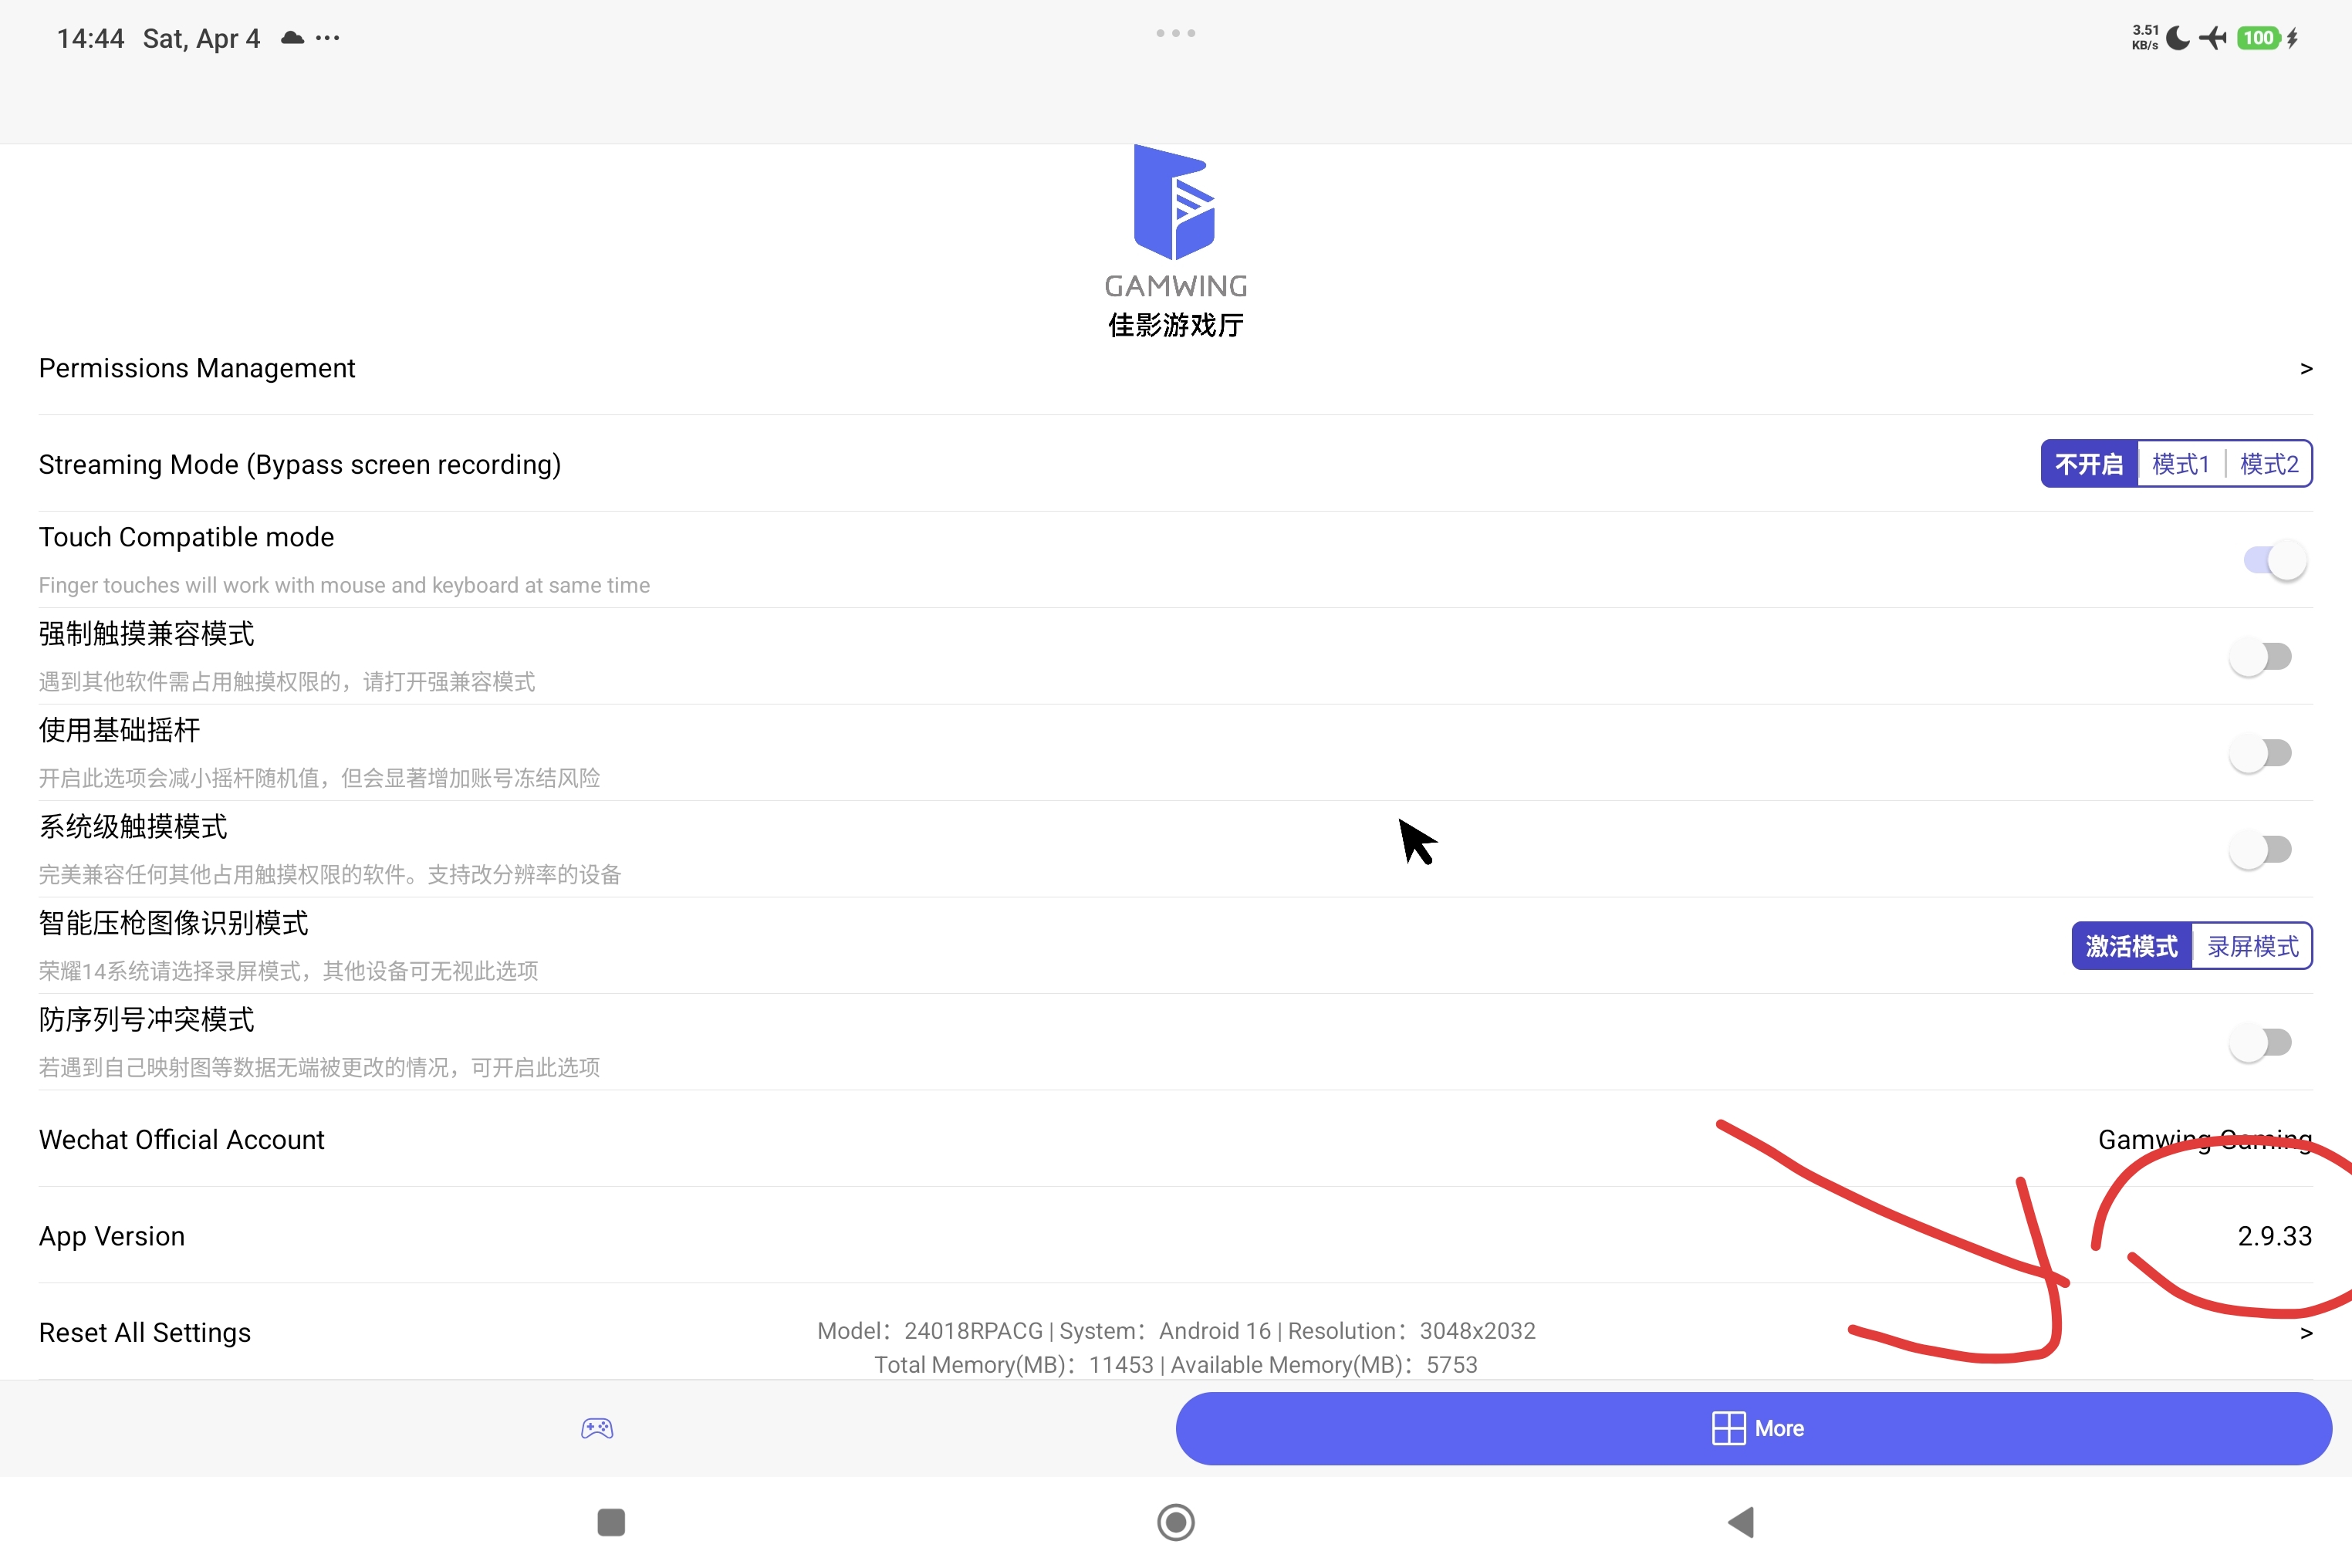The width and height of the screenshot is (2352, 1568).
Task: Tap the cloud icon in status bar
Action: 292,38
